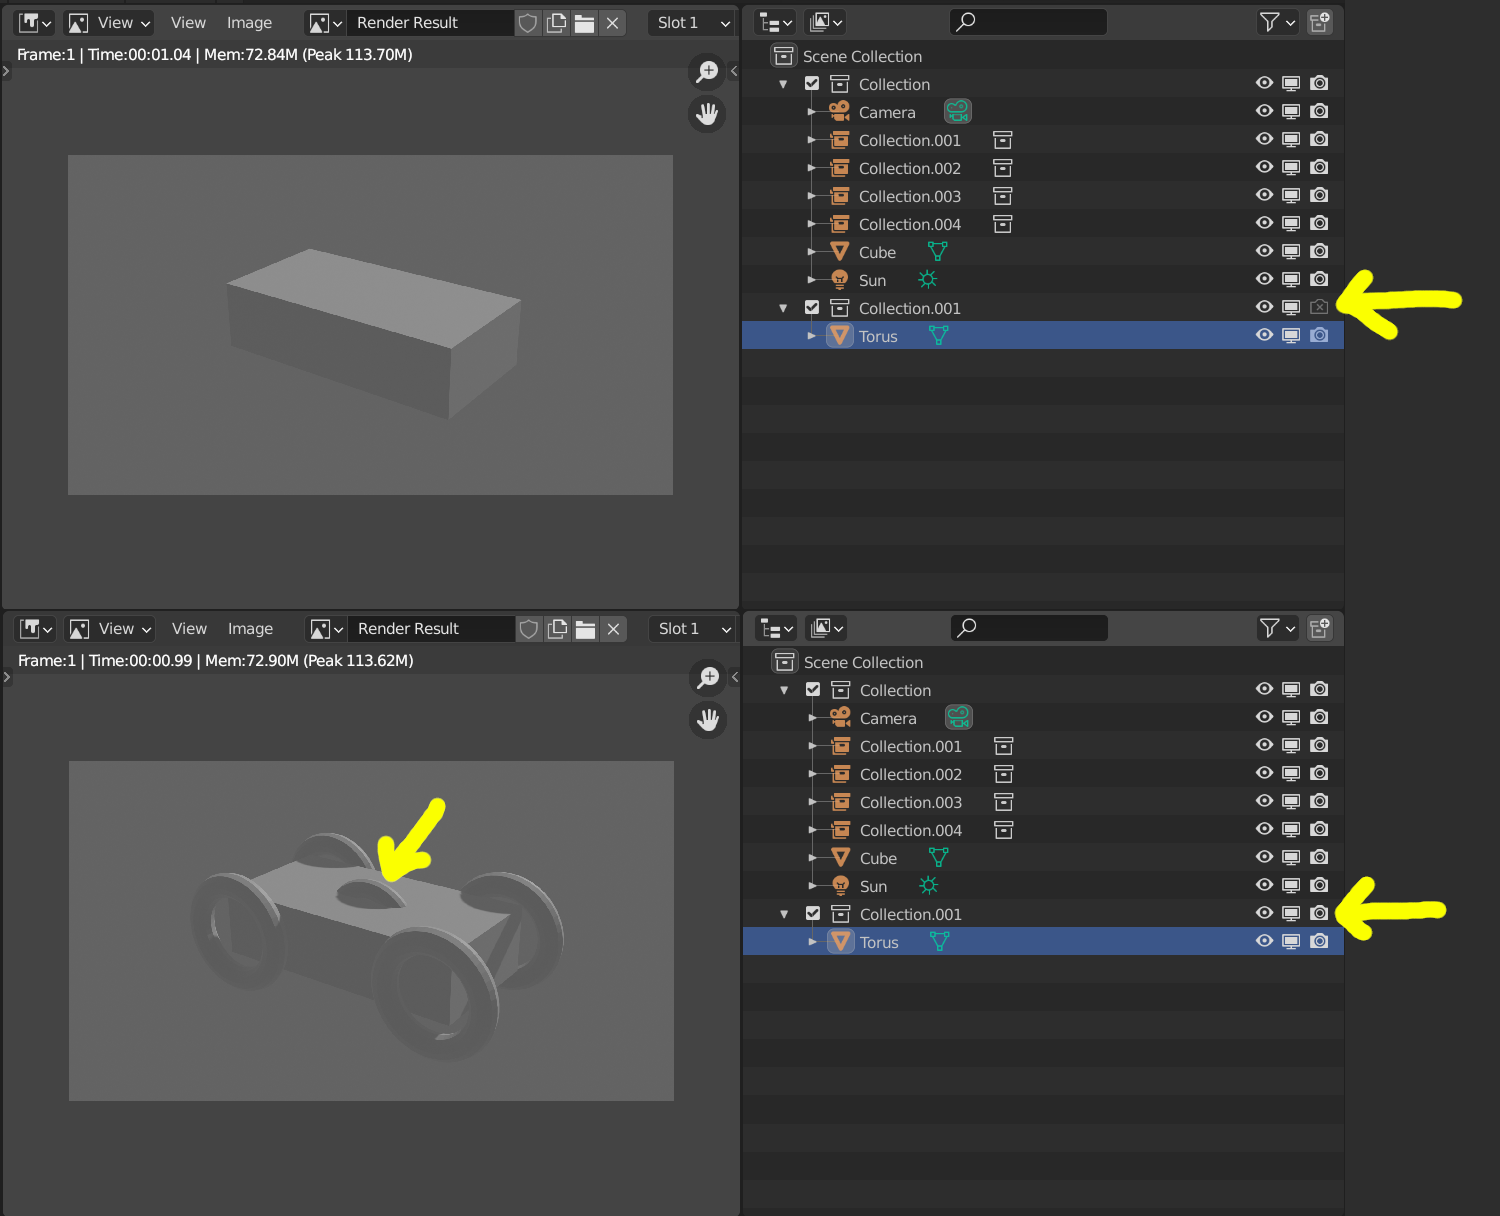Open the Slot 1 dropdown in the lower image editor

point(694,629)
